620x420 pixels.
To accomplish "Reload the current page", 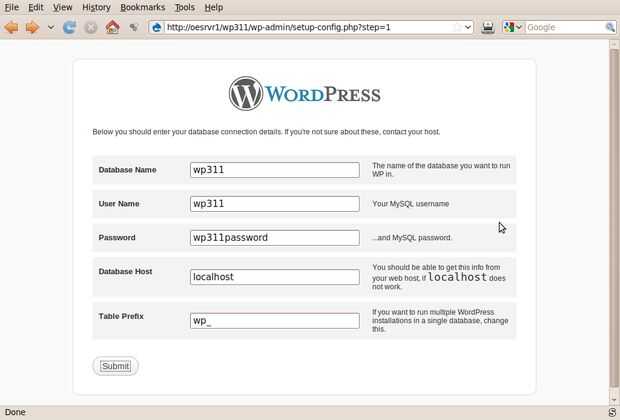I will tap(70, 27).
